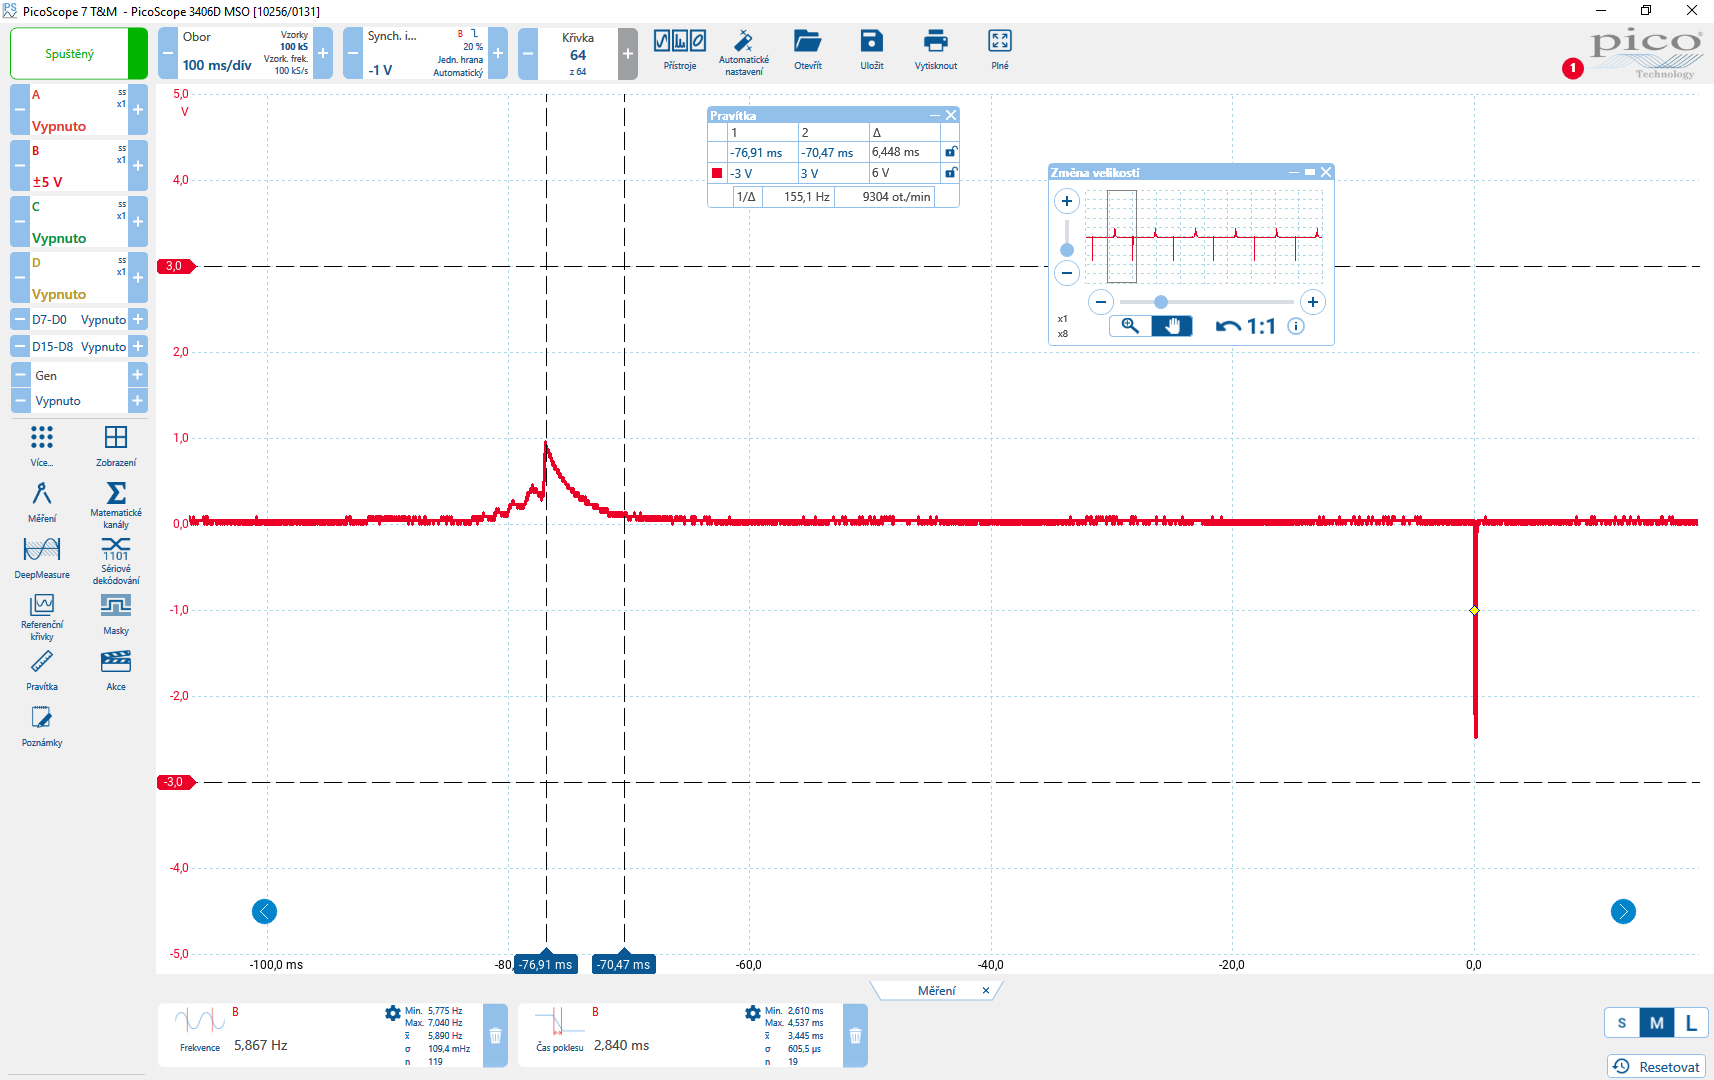The width and height of the screenshot is (1714, 1080).
Task: Open Poznámky notes tool
Action: (x=42, y=724)
